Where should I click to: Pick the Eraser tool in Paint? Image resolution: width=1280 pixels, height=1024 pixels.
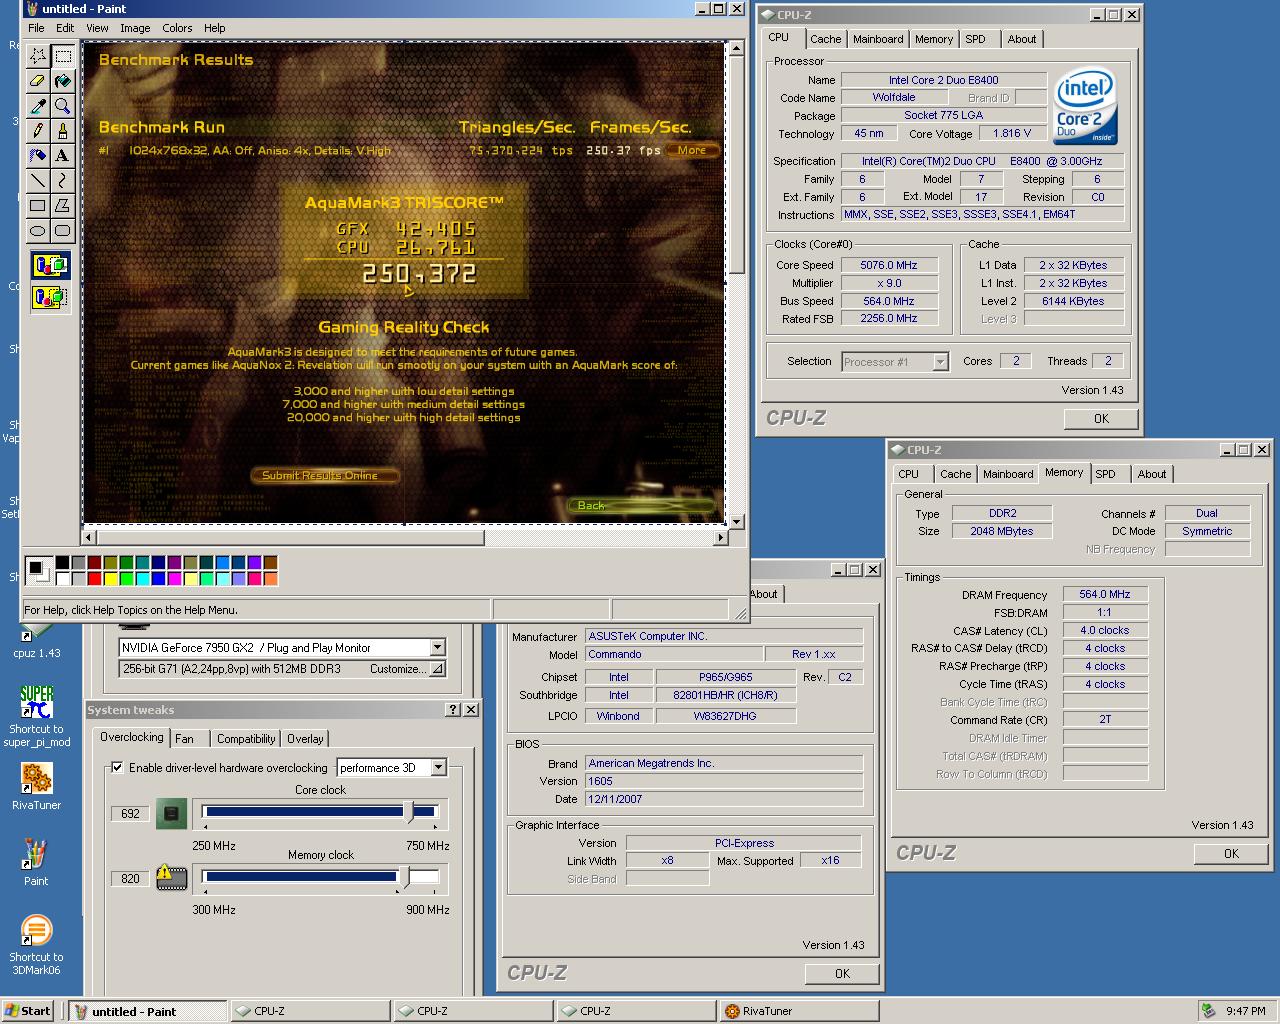coord(38,81)
